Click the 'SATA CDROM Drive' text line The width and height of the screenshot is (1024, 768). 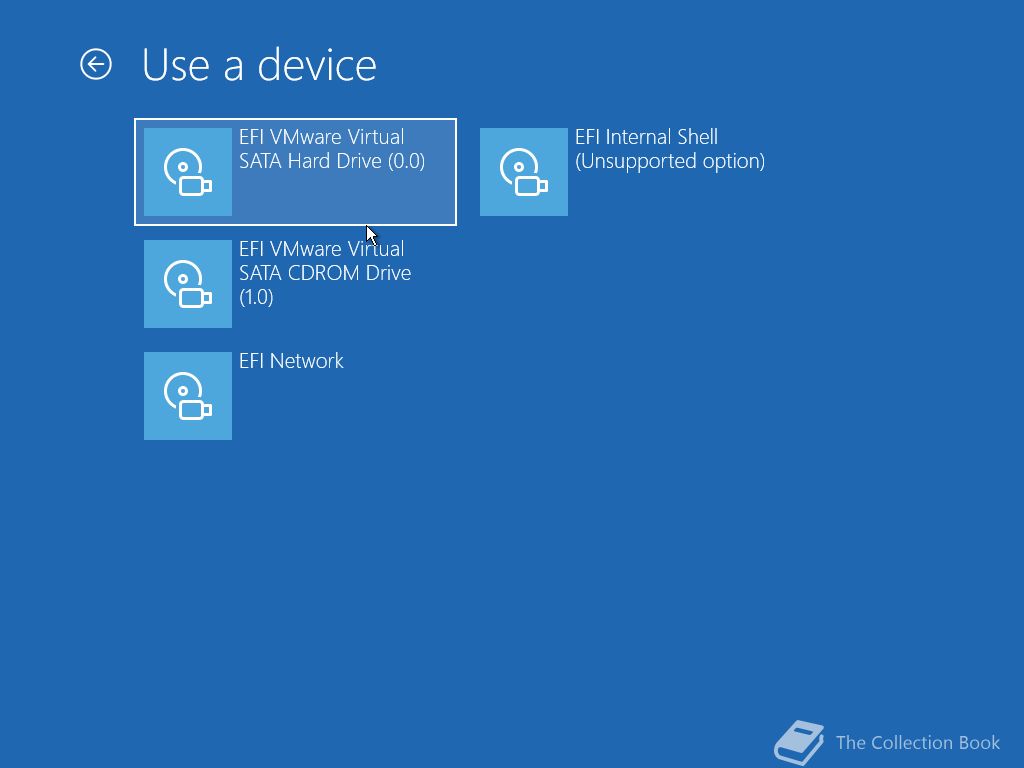325,273
